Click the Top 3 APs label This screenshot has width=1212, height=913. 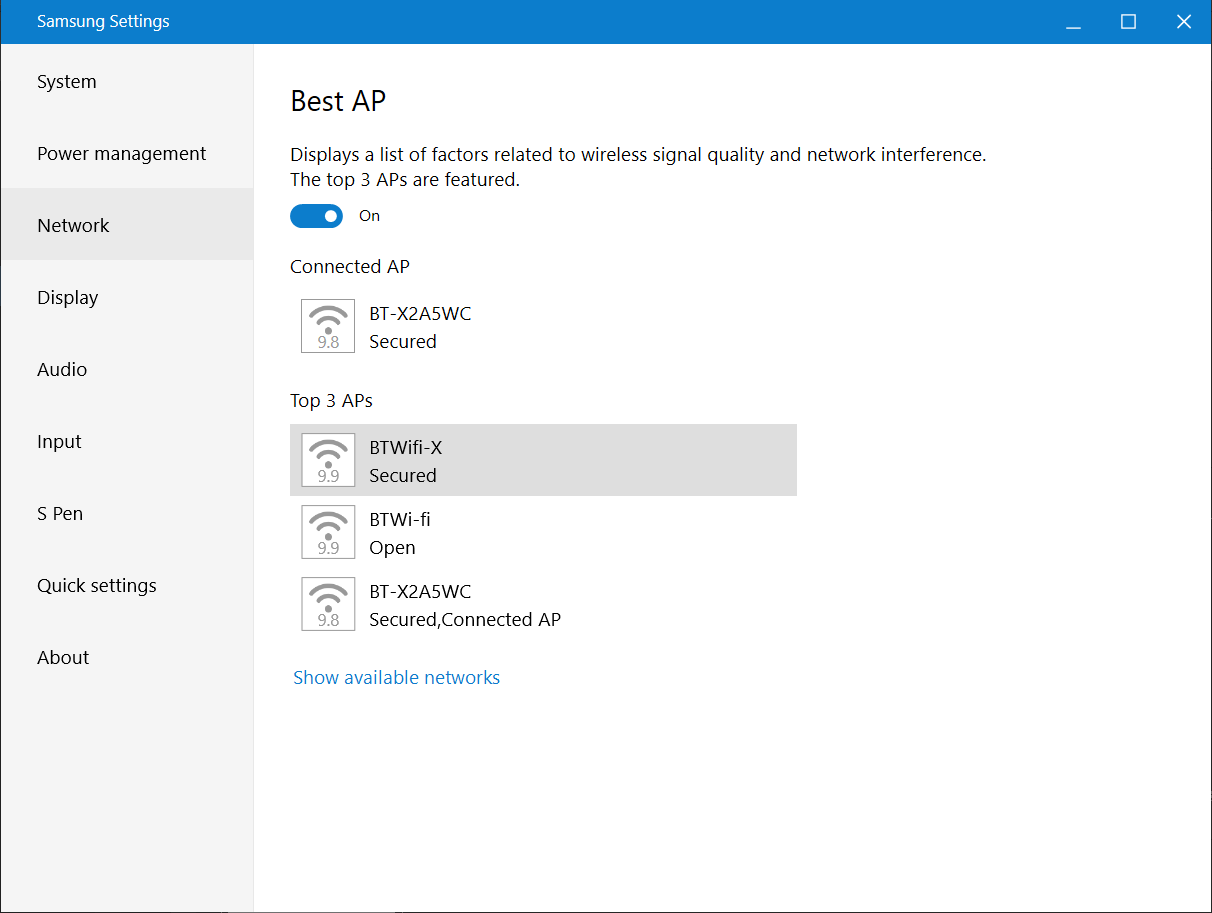point(331,401)
